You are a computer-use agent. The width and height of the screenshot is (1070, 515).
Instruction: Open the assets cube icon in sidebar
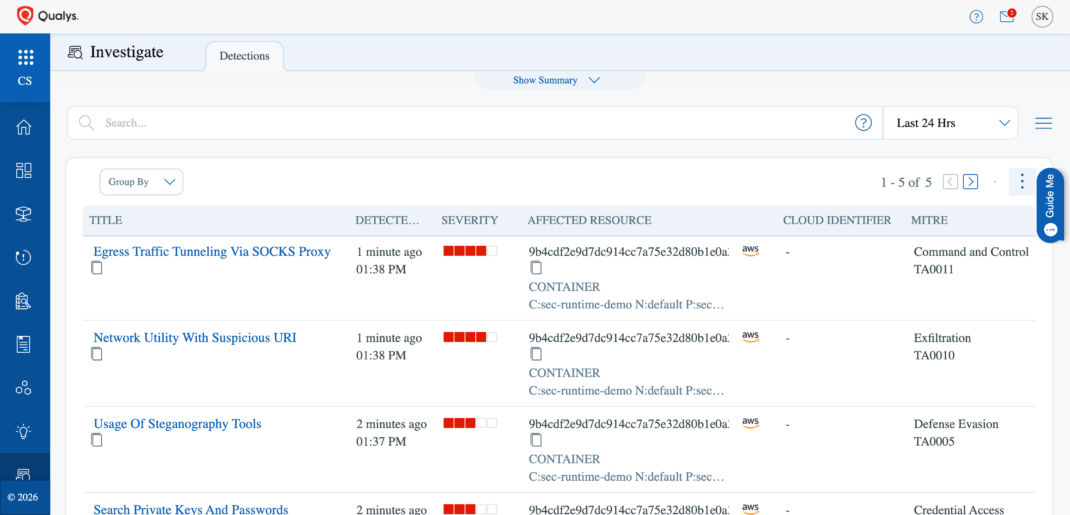point(24,214)
